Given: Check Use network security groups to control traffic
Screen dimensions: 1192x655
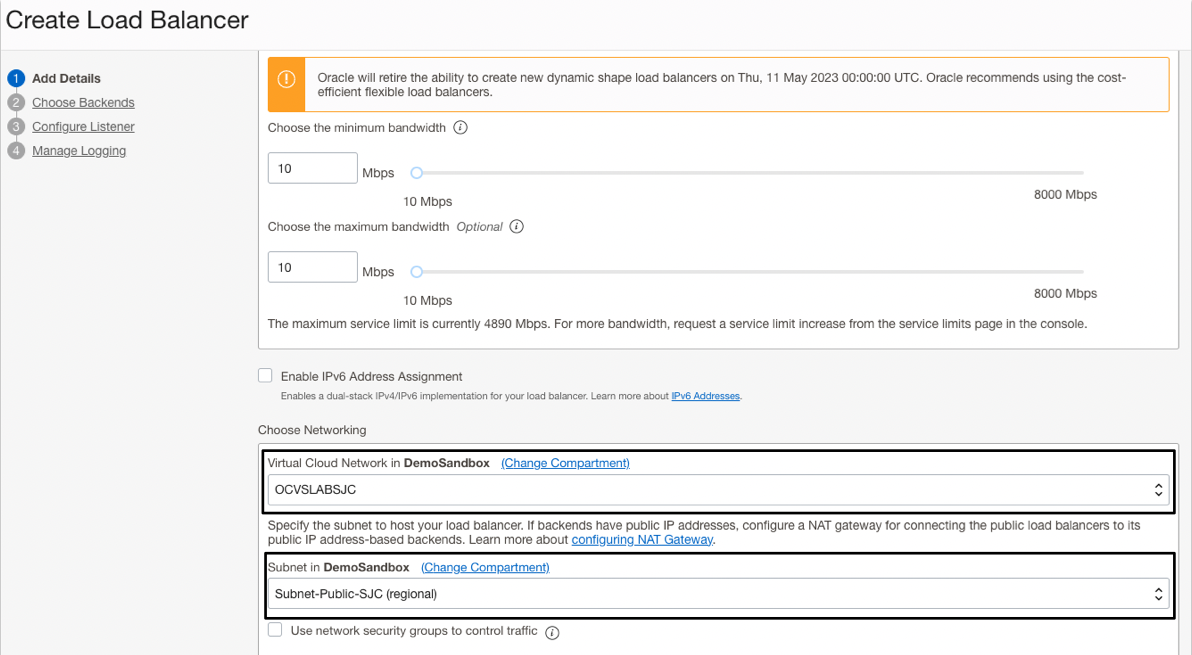Looking at the screenshot, I should [x=275, y=629].
